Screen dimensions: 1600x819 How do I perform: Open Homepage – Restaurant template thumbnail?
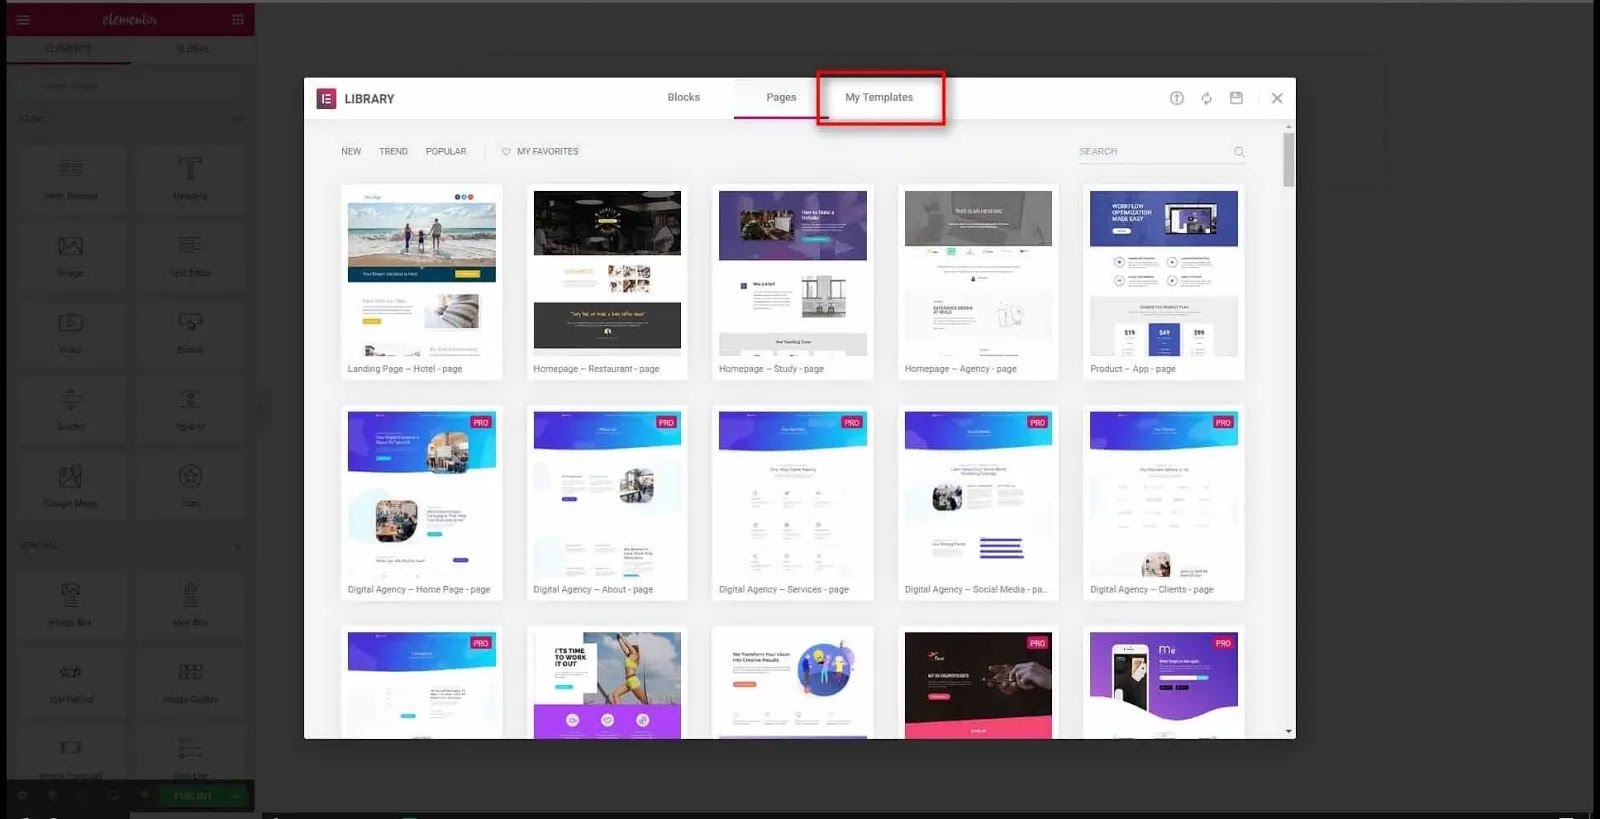coord(607,273)
